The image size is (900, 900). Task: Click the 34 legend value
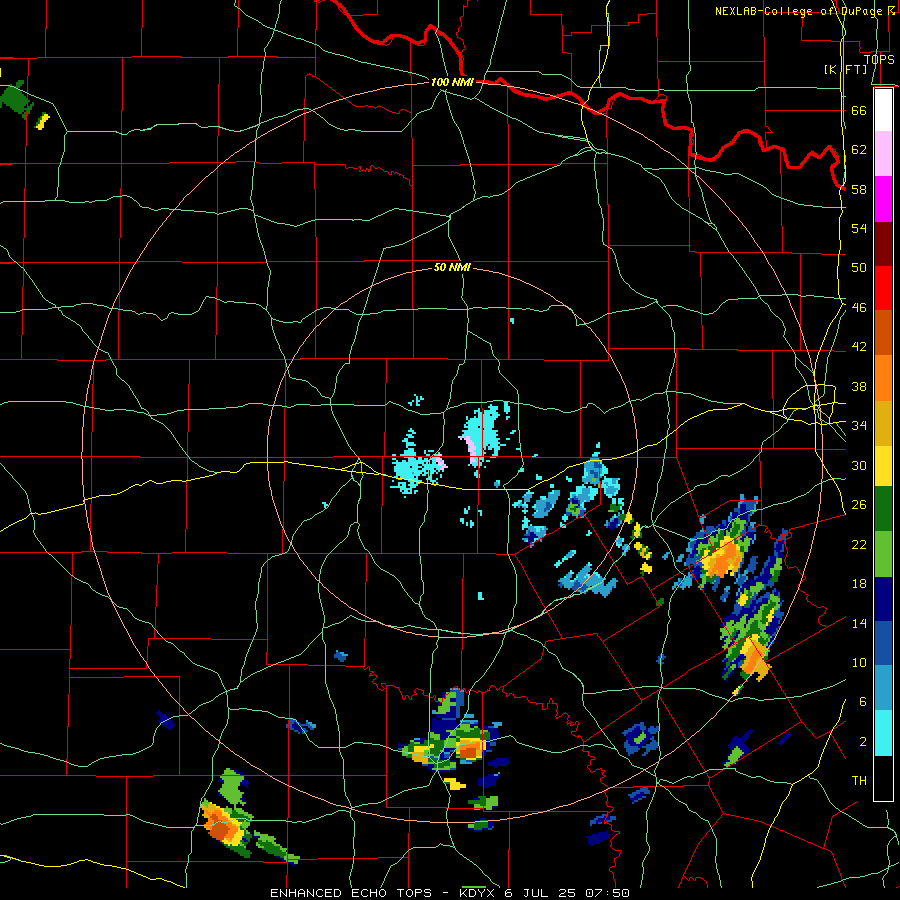point(859,426)
